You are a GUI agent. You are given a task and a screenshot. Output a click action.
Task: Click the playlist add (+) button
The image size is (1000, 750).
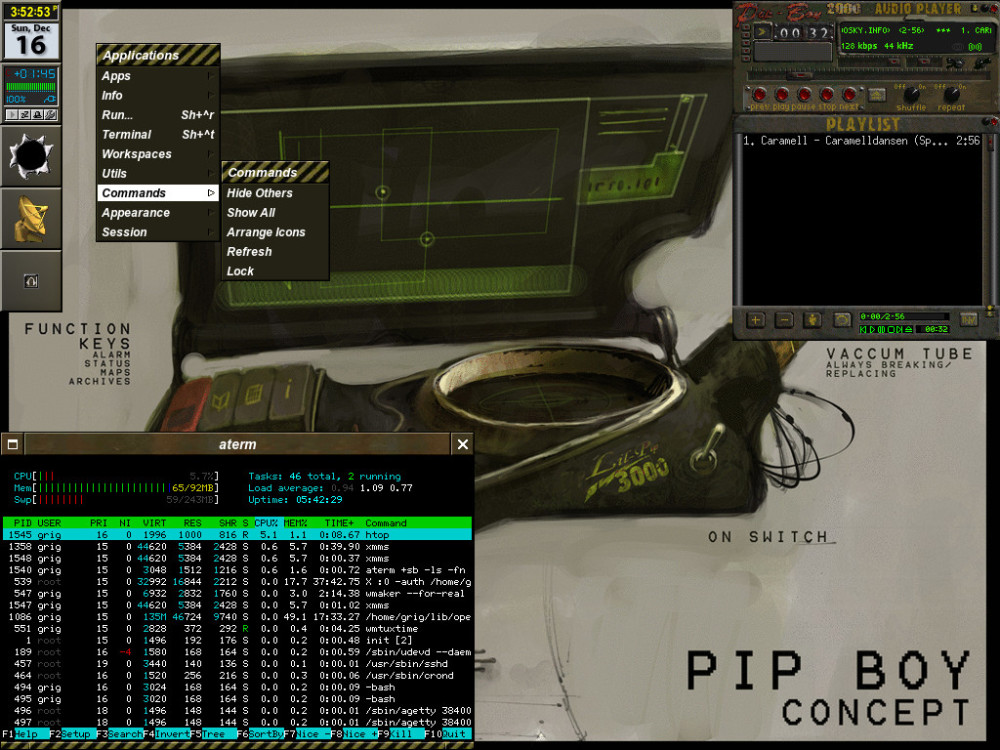[756, 320]
